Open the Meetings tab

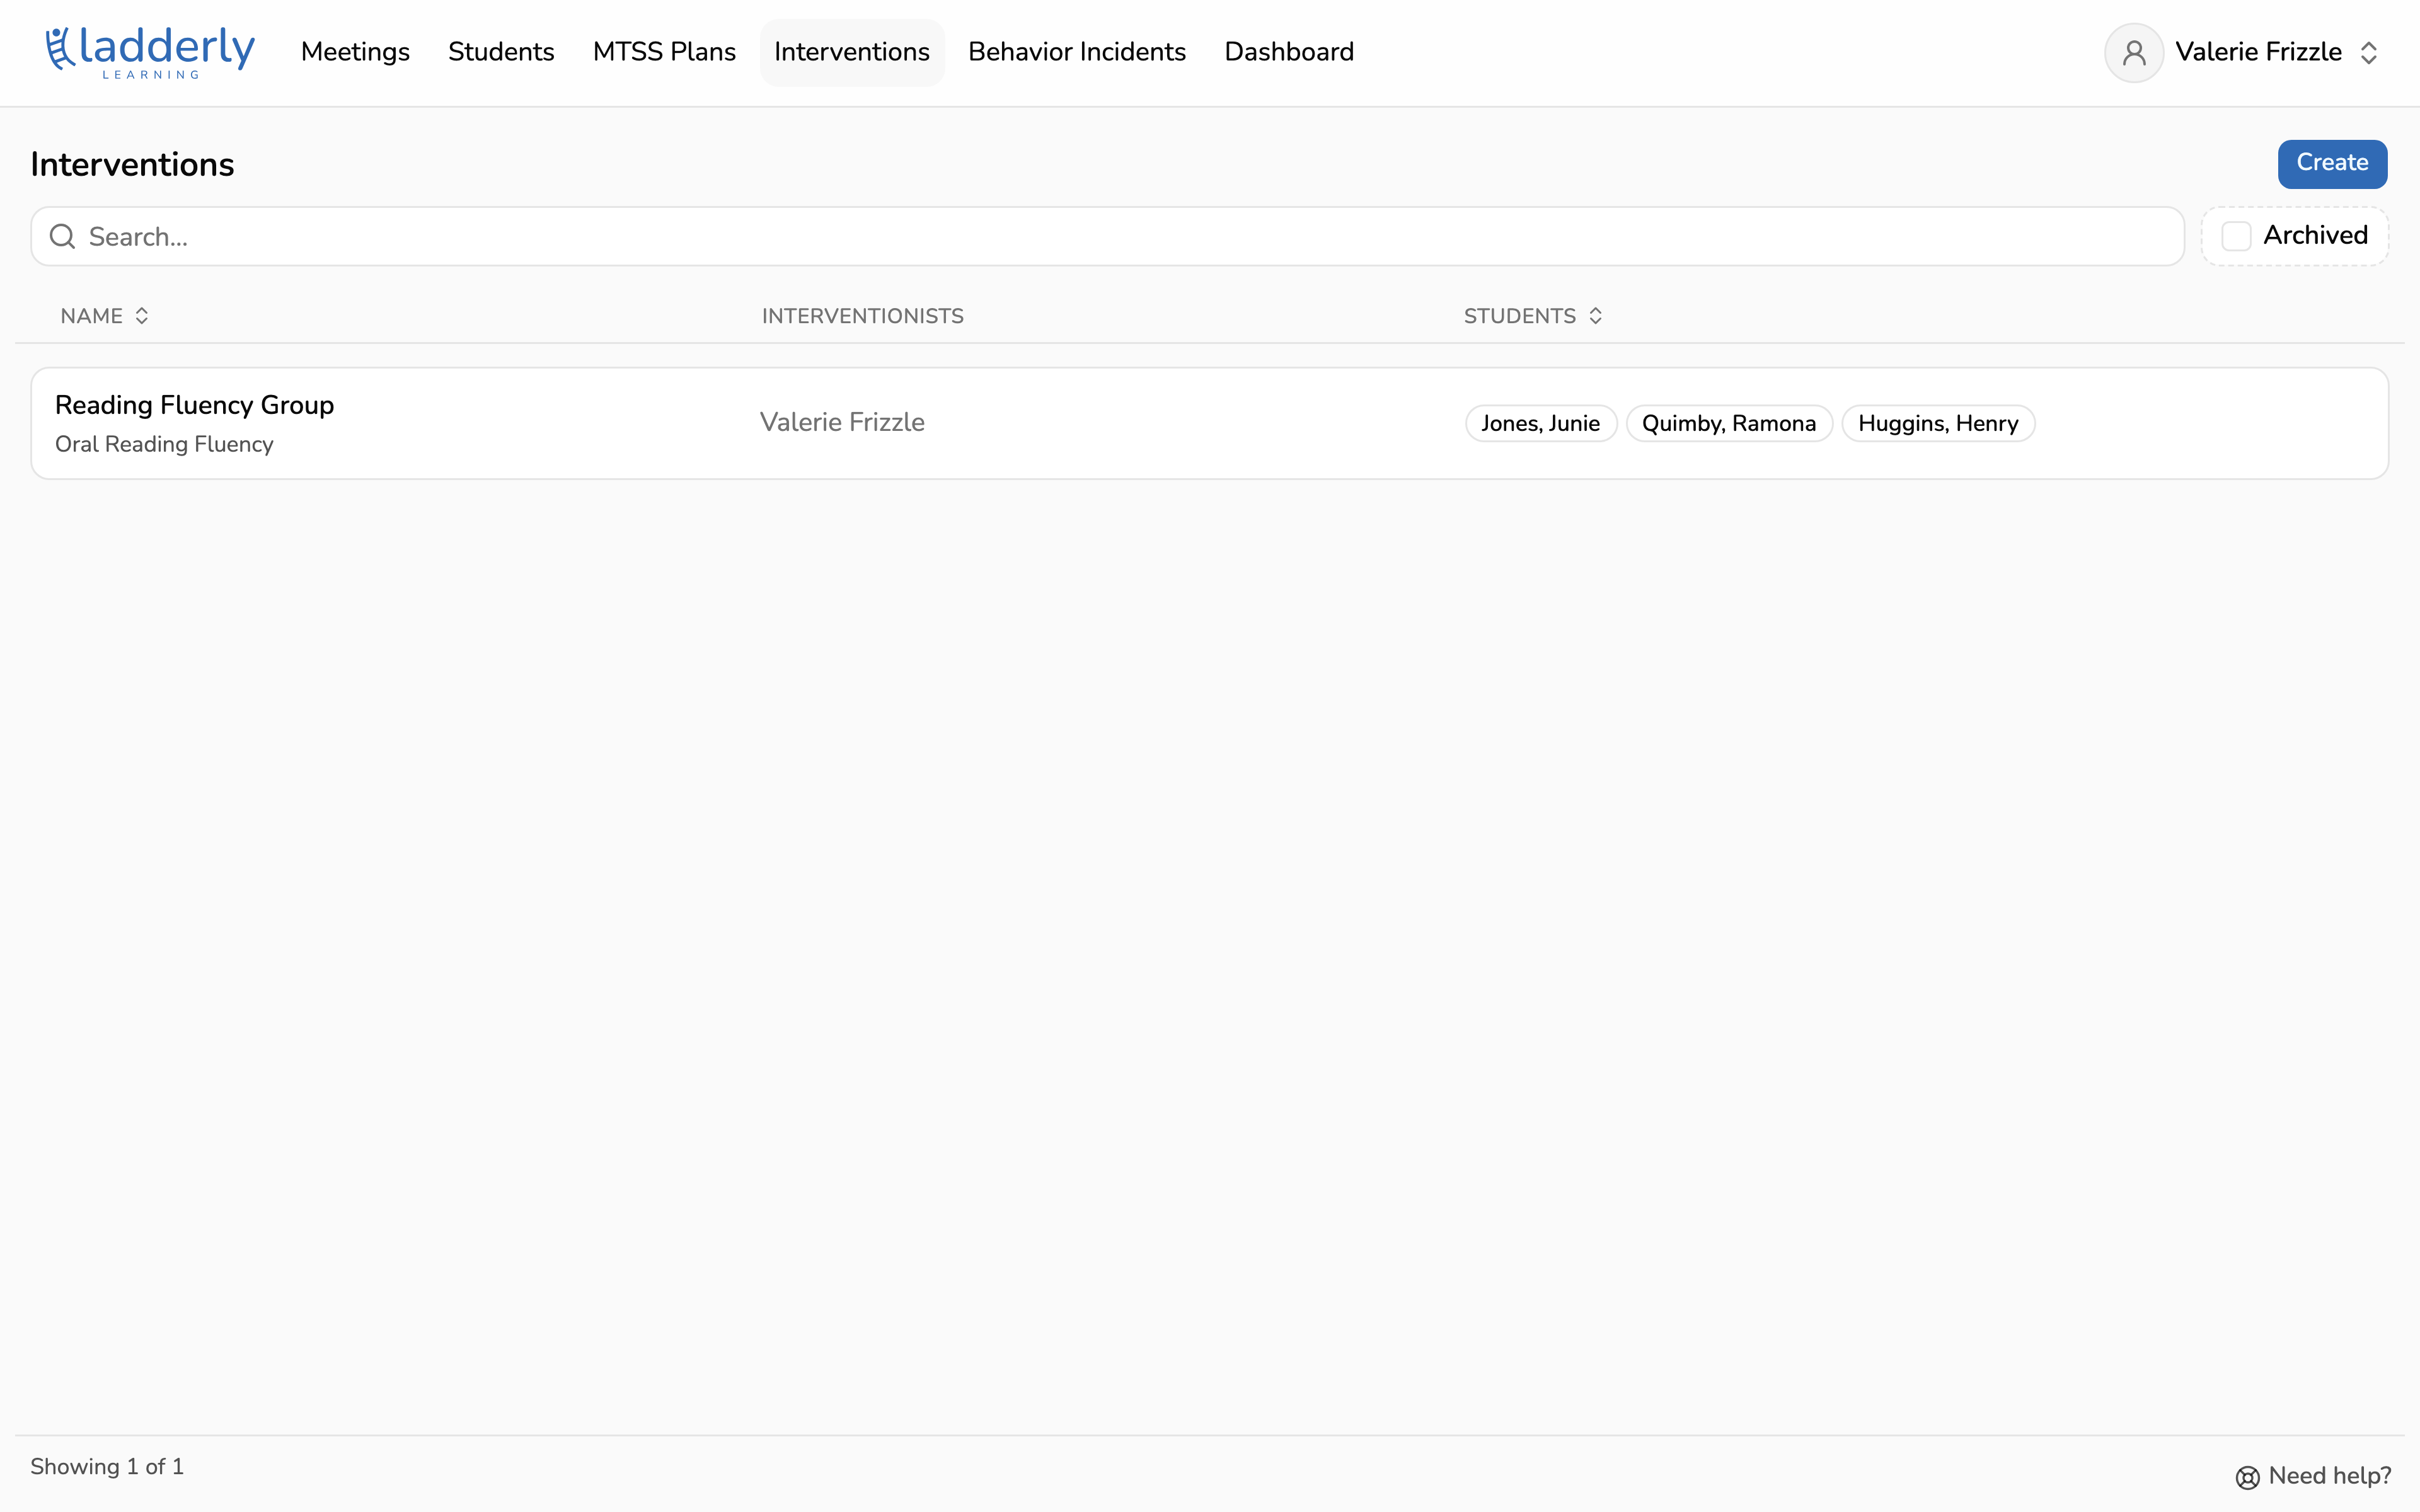(x=355, y=52)
